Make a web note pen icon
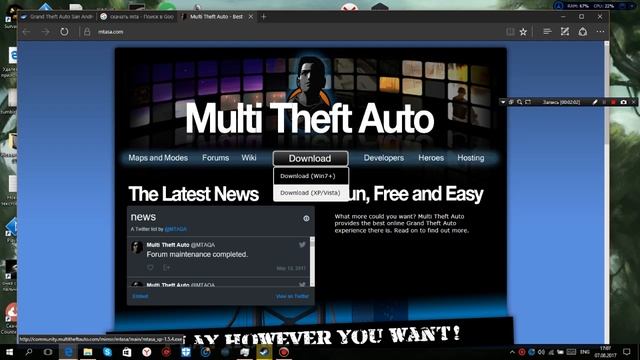The image size is (640, 360). pyautogui.click(x=565, y=32)
